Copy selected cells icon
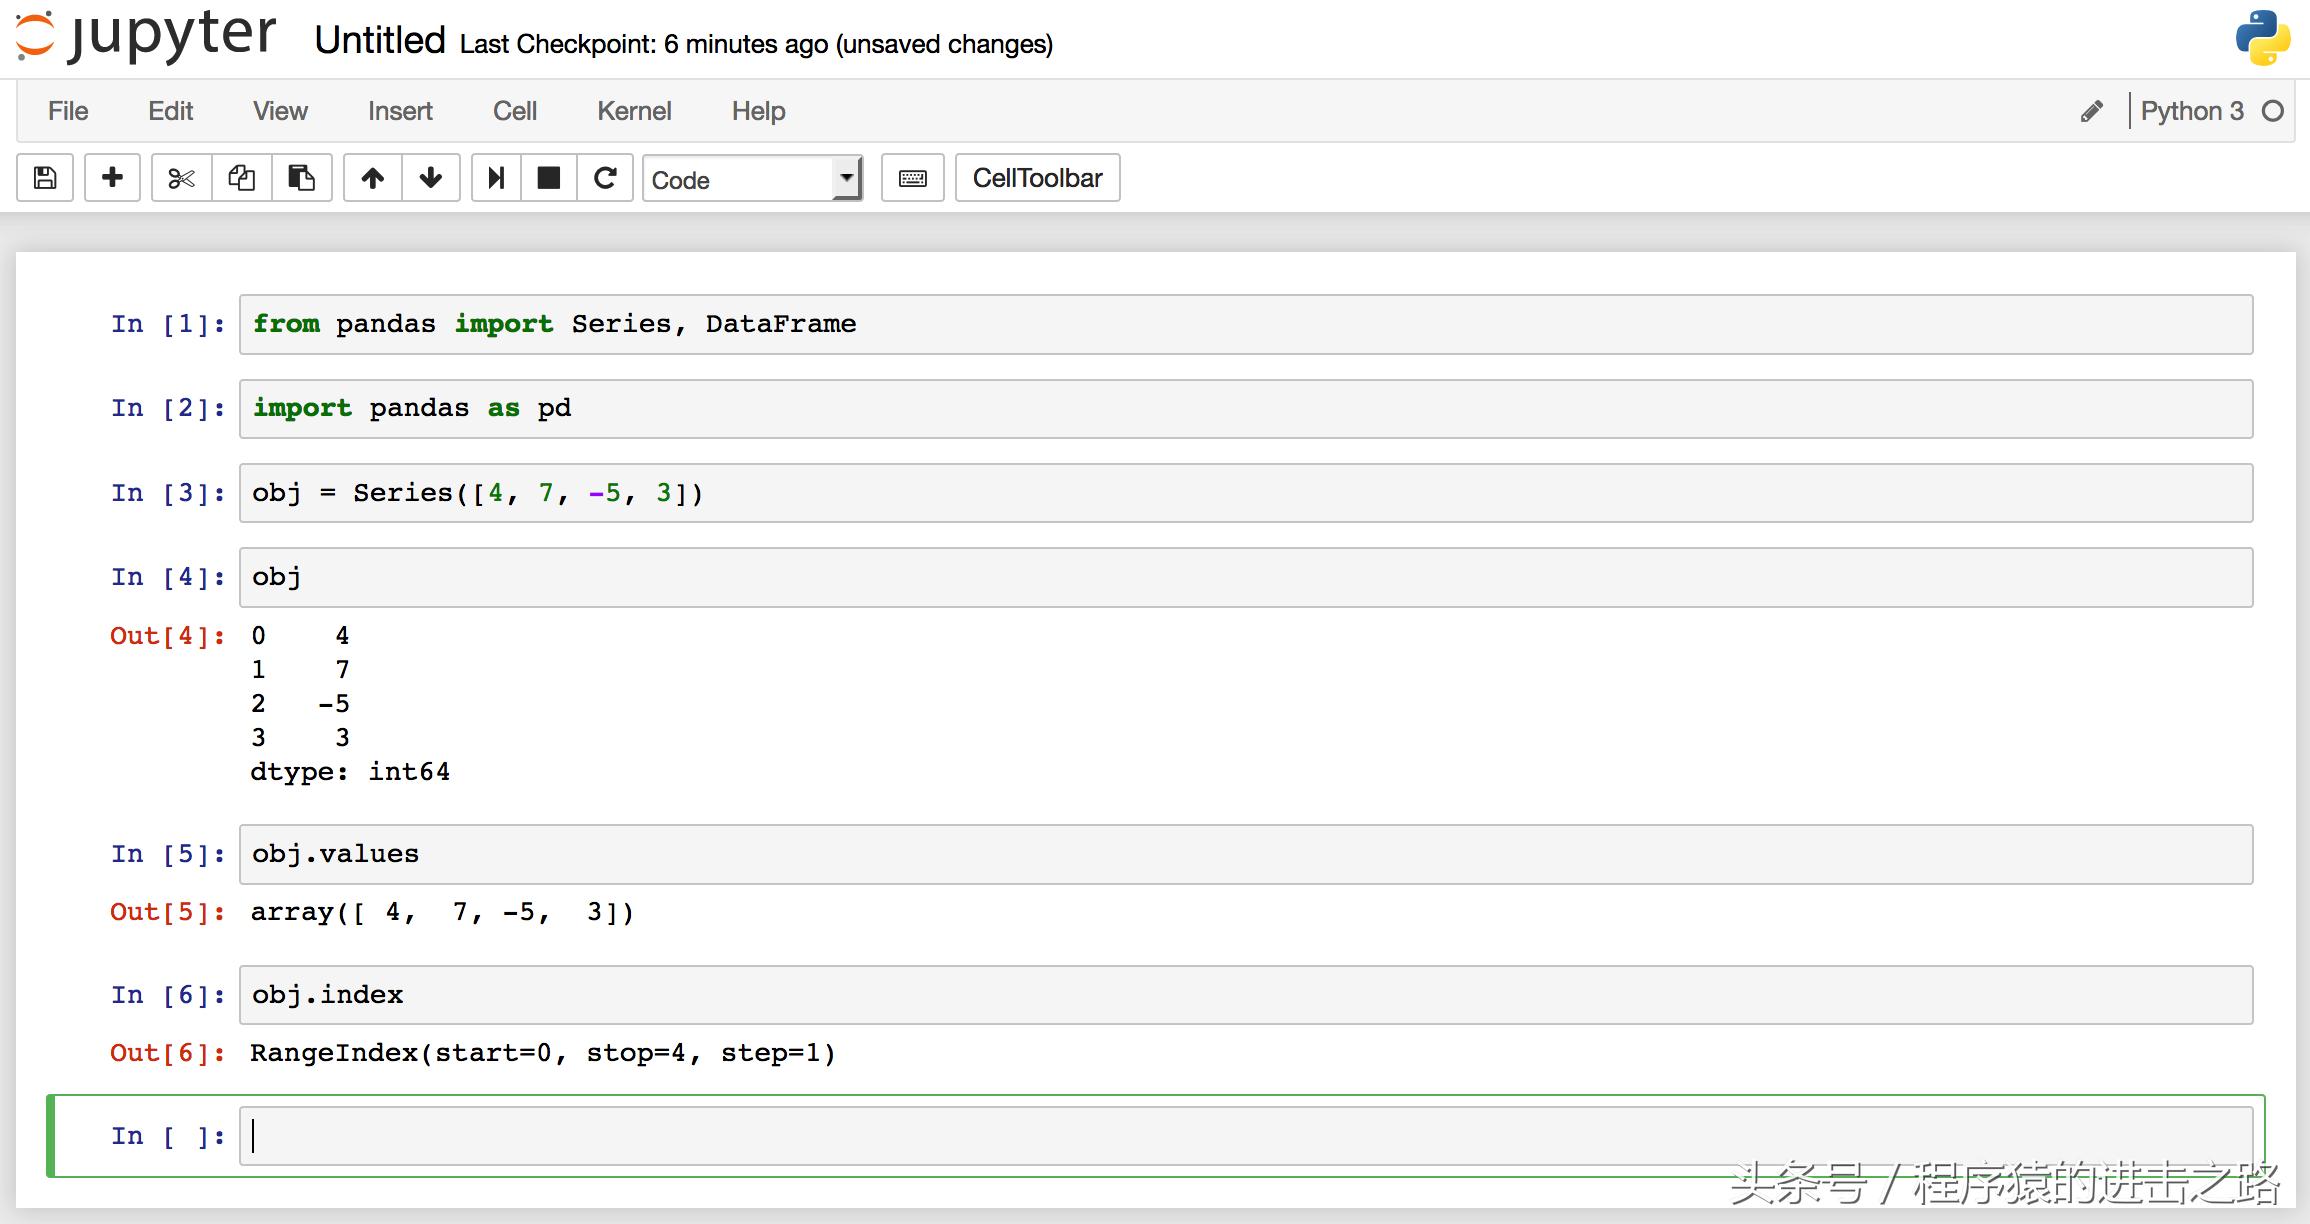Viewport: 2310px width, 1224px height. 241,178
